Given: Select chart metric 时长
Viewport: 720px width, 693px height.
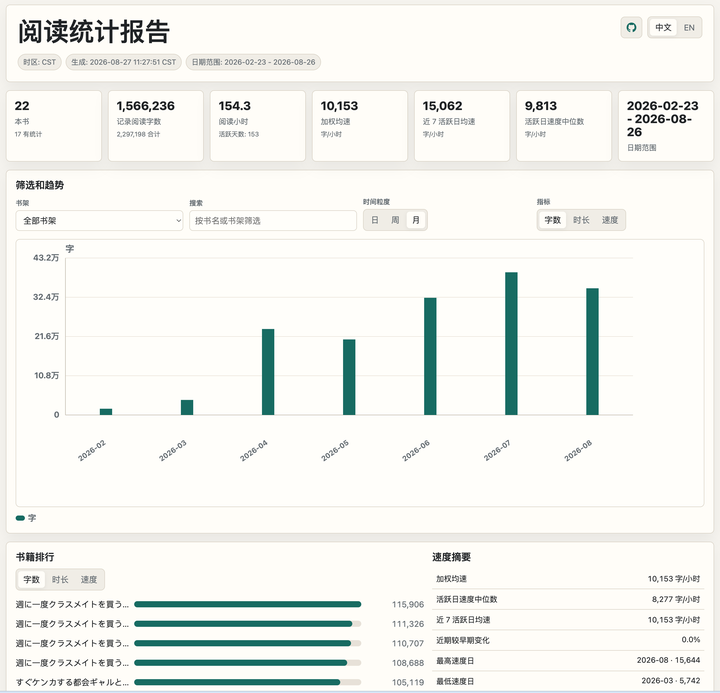Looking at the screenshot, I should 581,220.
